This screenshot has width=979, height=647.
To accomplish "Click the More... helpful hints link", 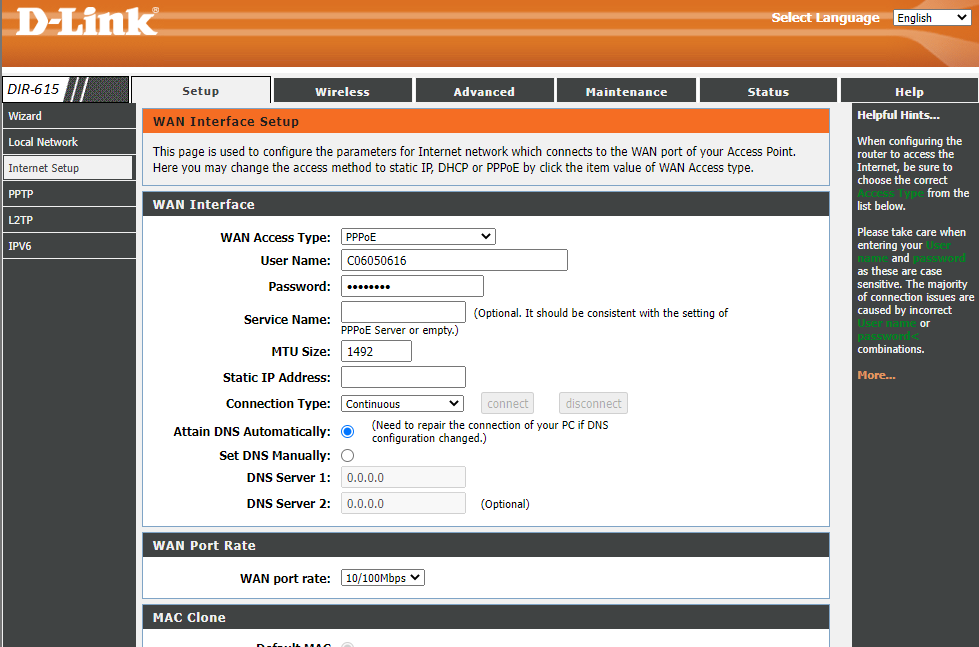I will 876,375.
